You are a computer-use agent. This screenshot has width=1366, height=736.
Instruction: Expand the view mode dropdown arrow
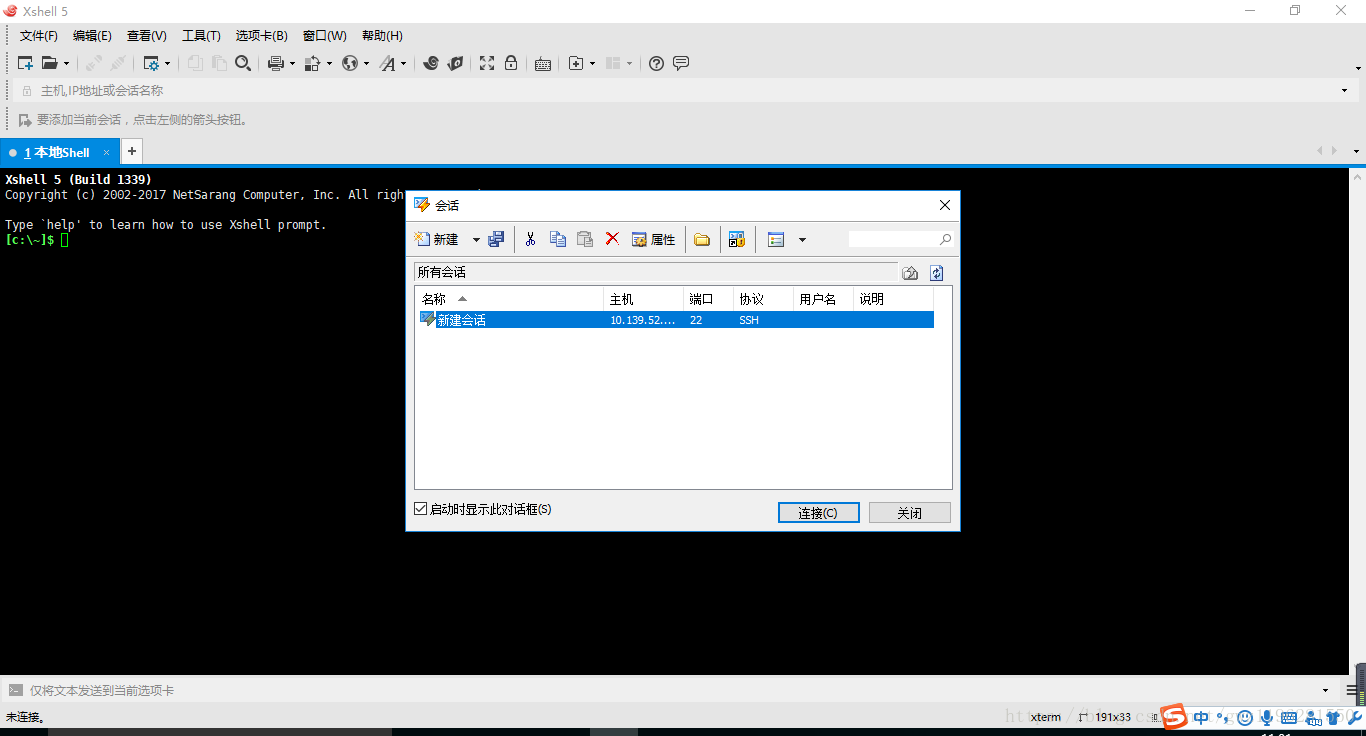point(802,240)
